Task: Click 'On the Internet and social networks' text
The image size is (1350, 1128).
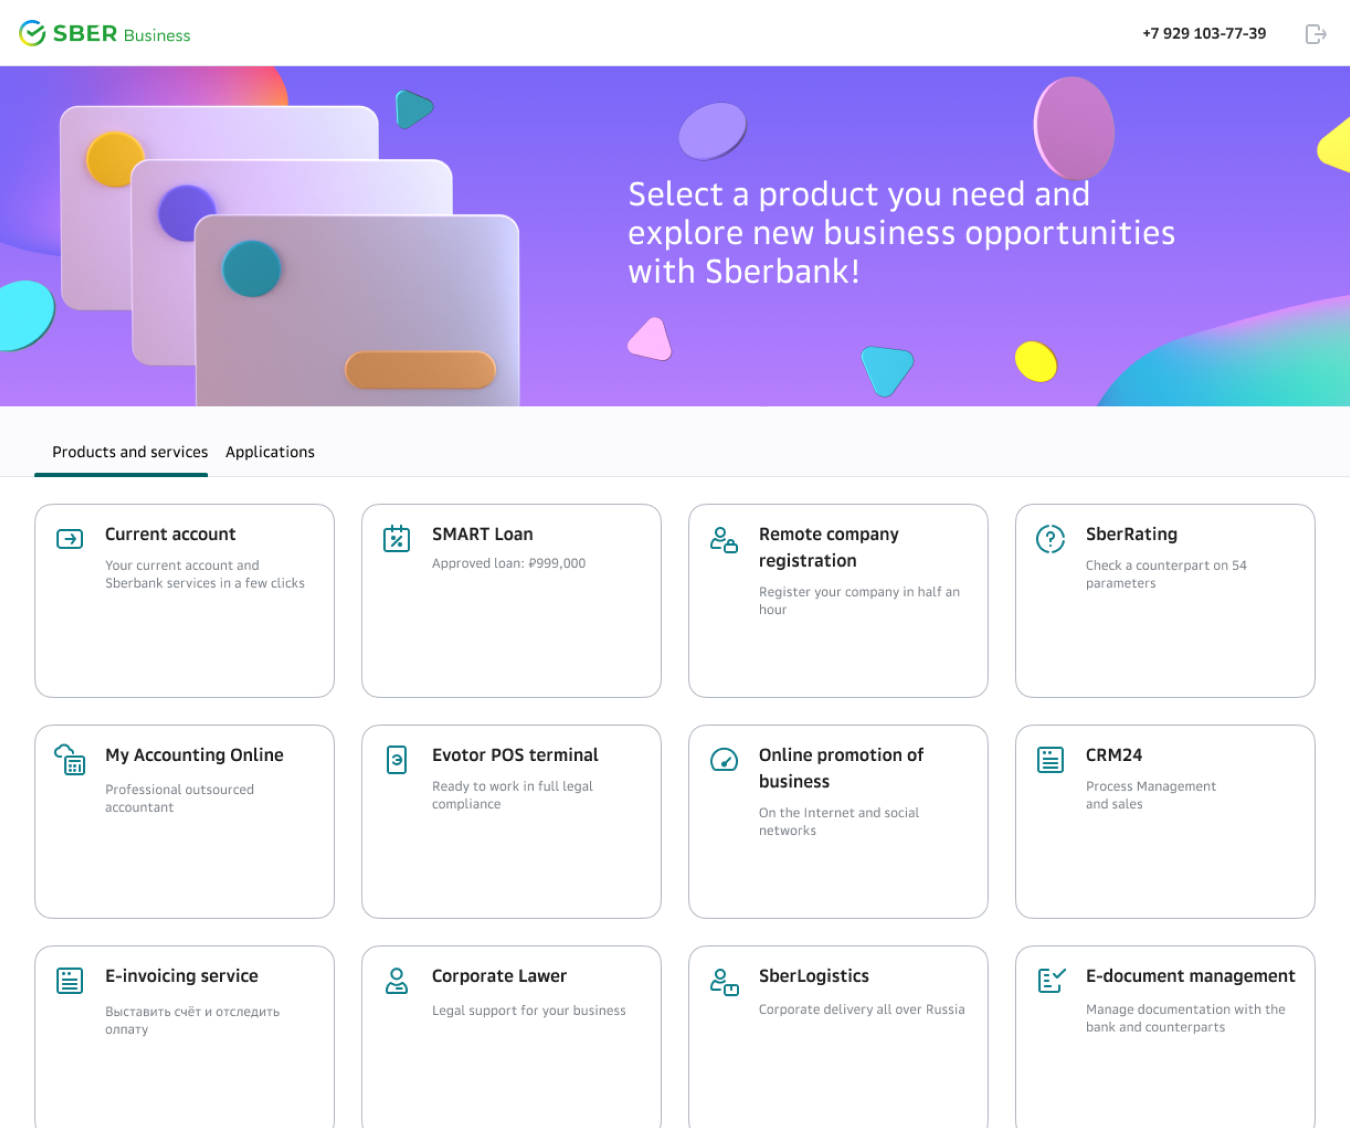Action: 839,821
